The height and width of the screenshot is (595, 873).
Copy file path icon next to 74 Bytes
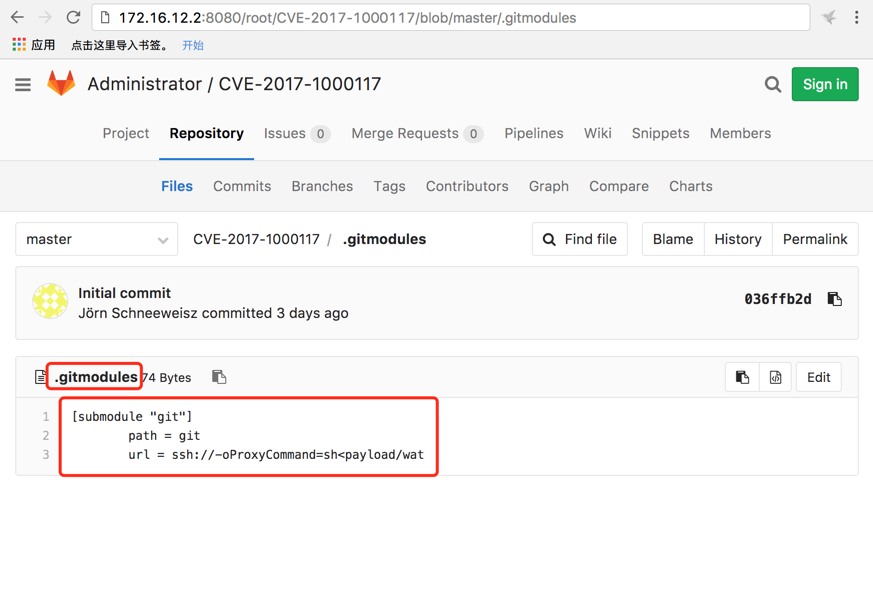coord(219,377)
